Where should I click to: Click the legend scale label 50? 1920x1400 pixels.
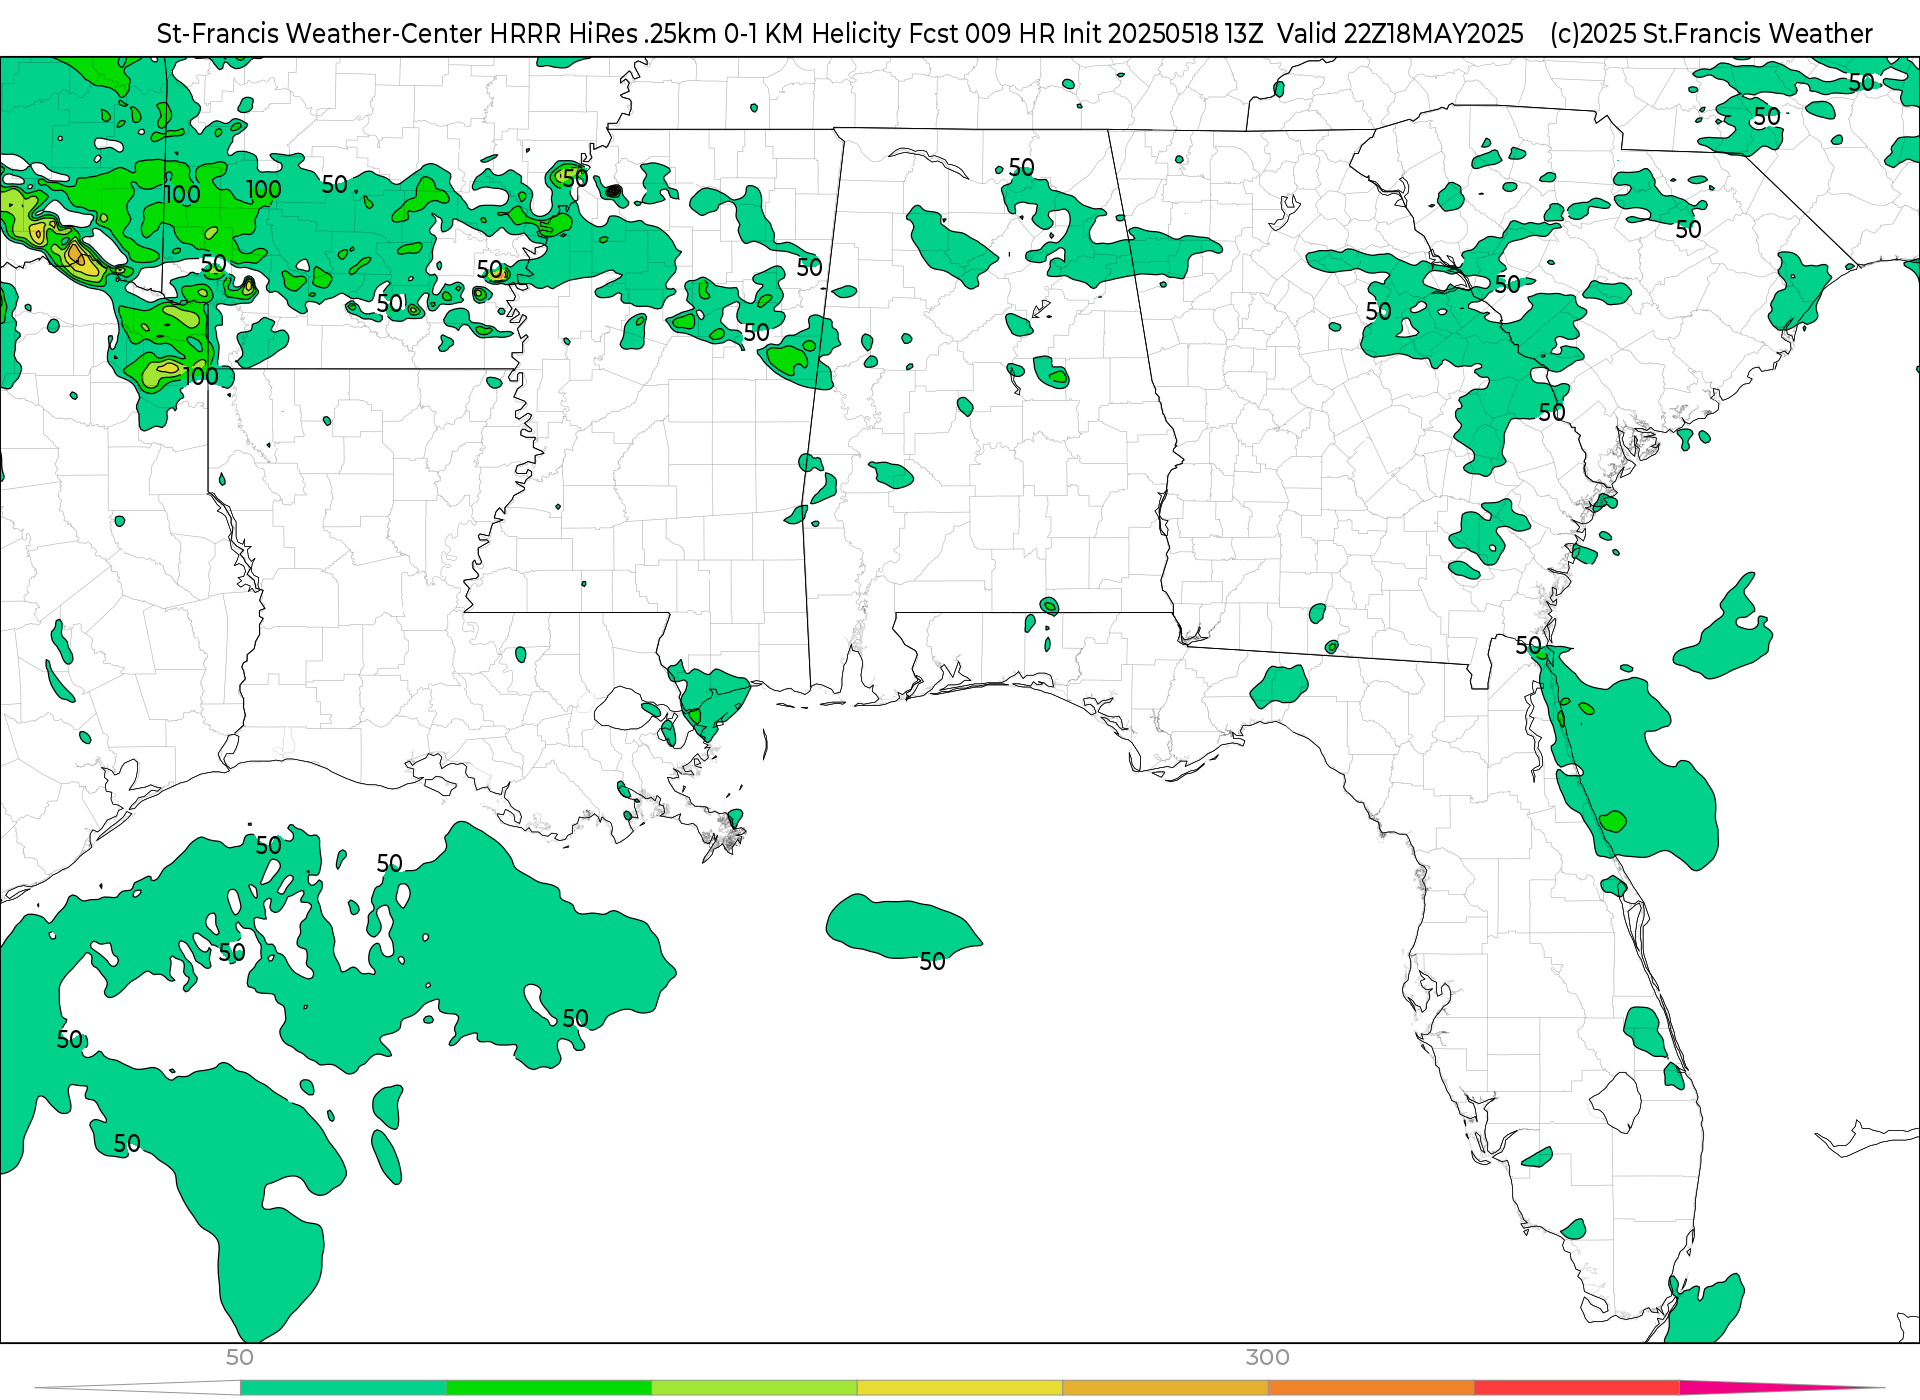pos(239,1357)
